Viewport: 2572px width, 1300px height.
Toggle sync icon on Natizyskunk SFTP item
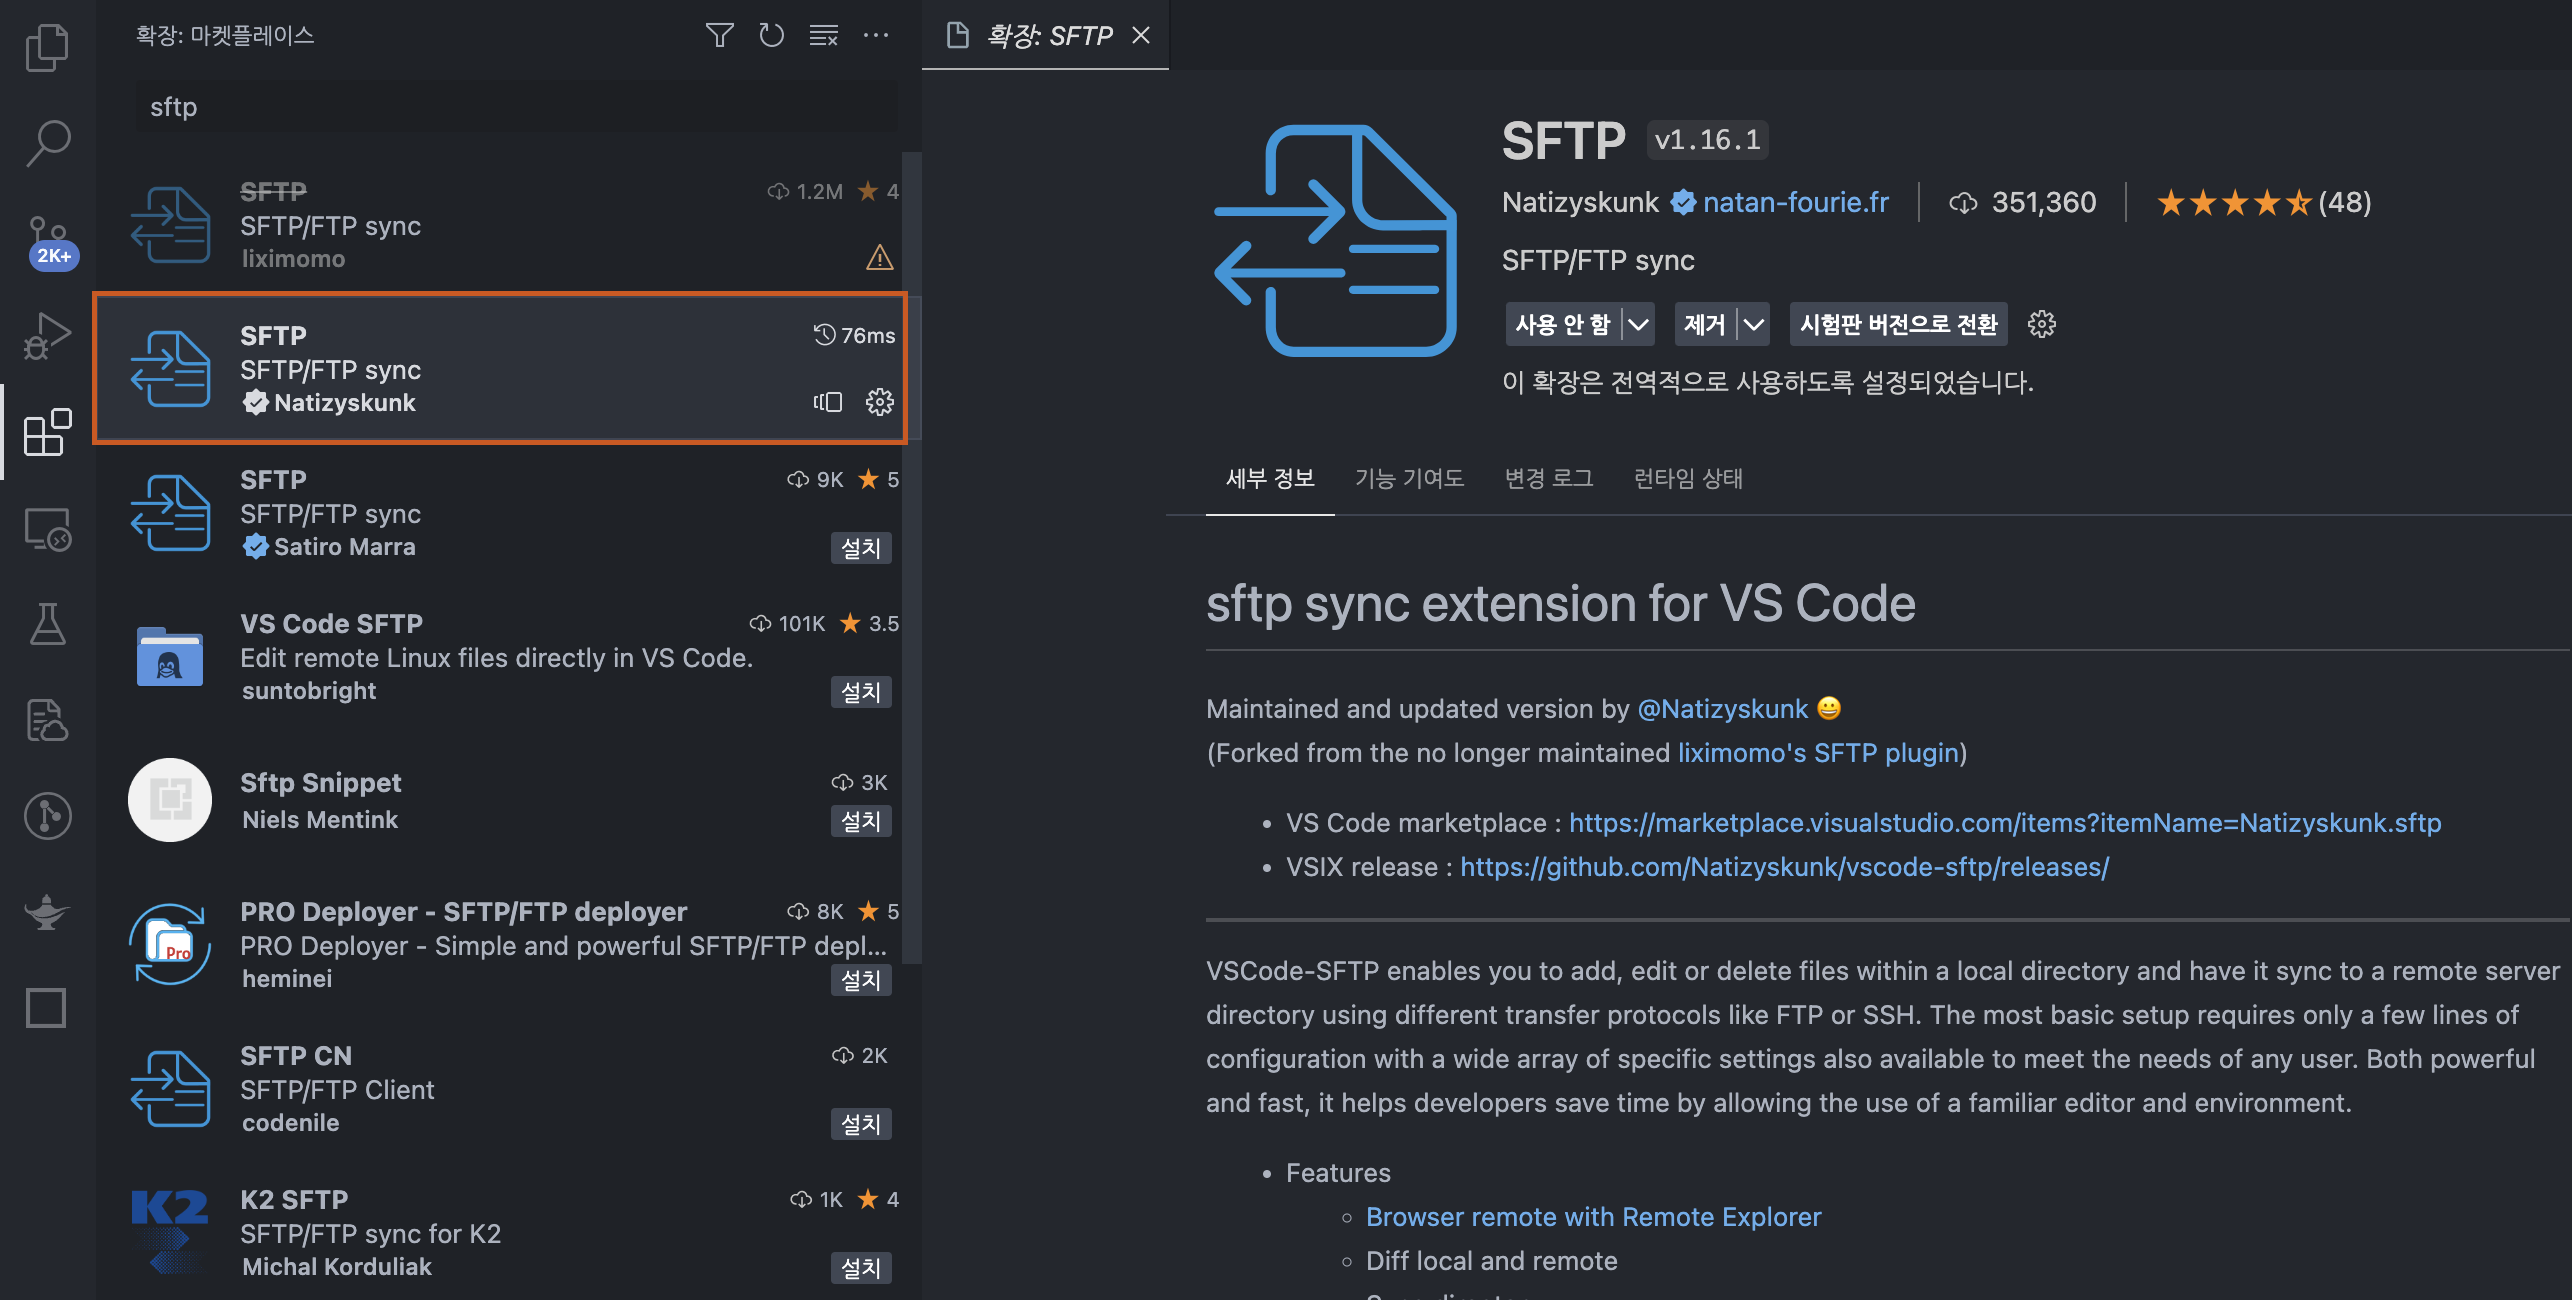click(x=828, y=402)
